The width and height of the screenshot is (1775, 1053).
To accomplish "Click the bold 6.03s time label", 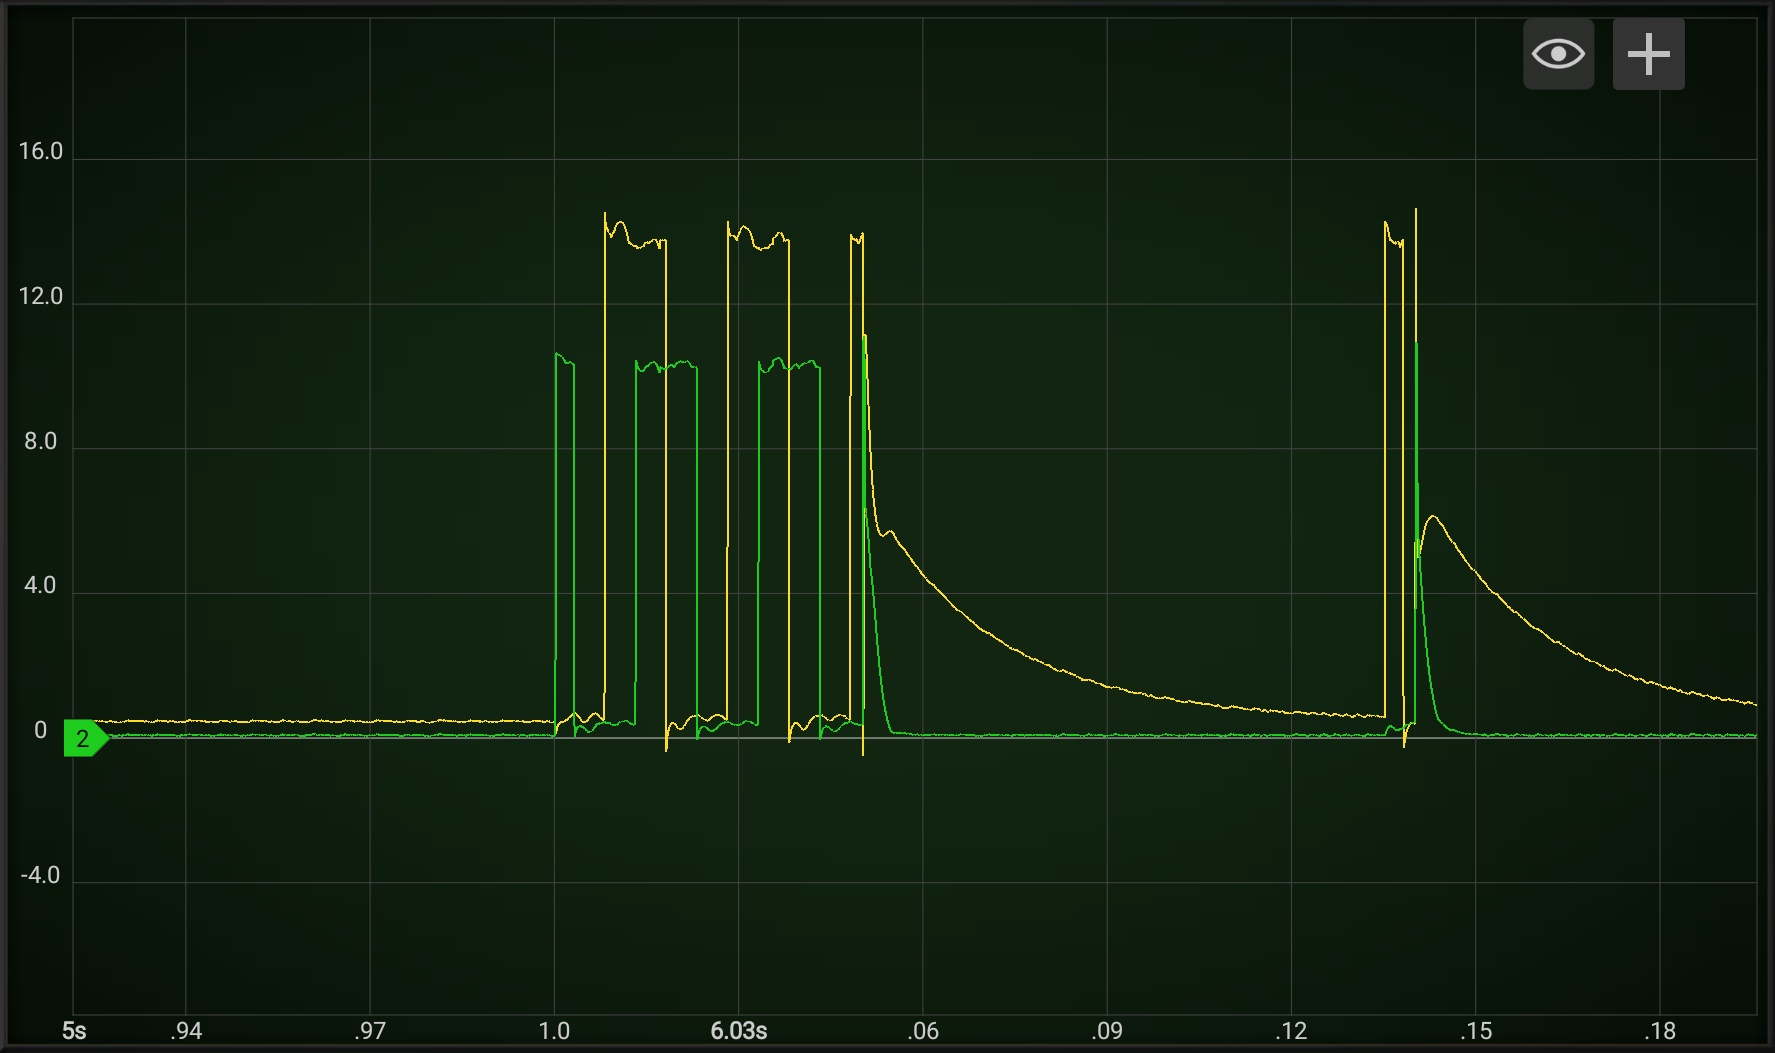I will 739,1031.
